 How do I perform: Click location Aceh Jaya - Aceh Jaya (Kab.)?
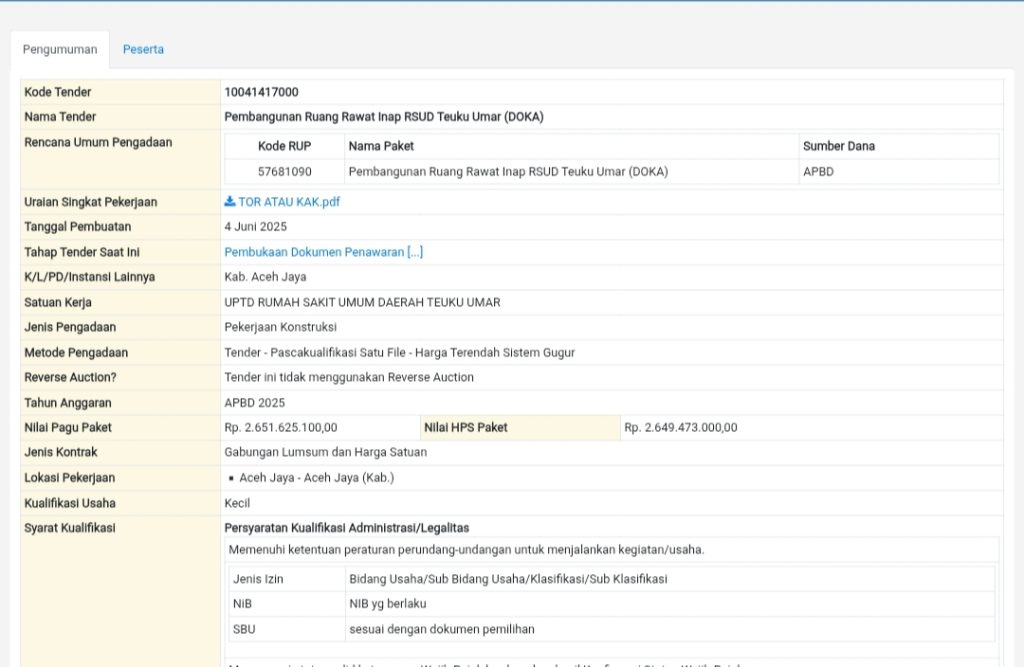click(x=317, y=478)
